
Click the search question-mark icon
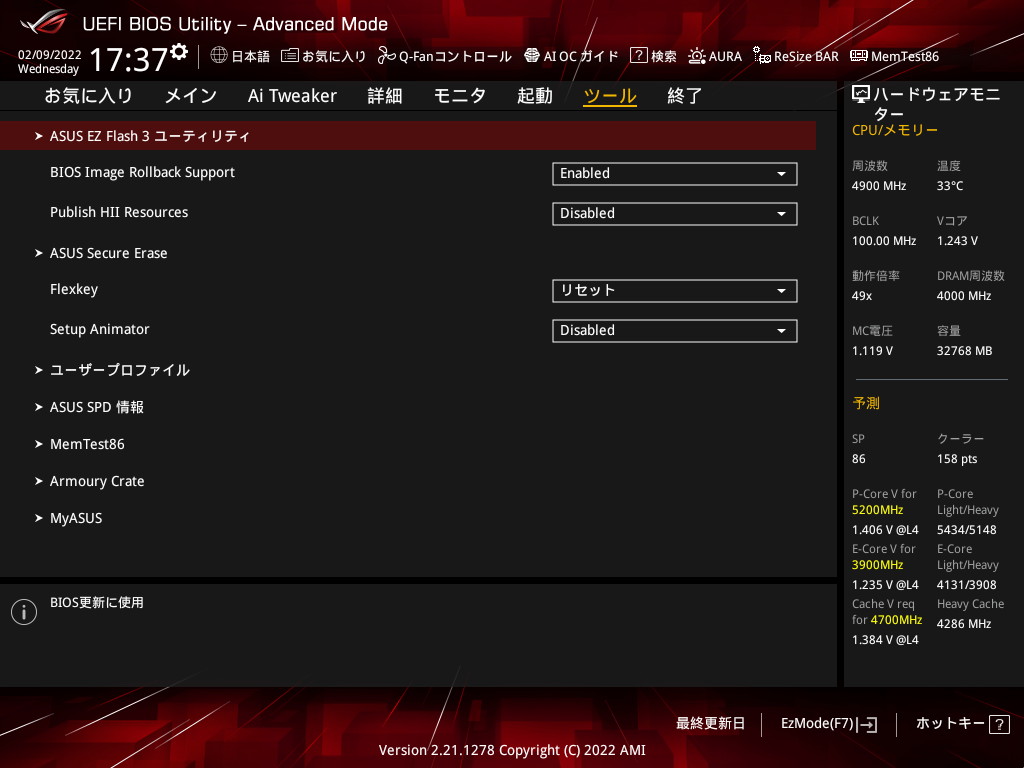coord(638,56)
